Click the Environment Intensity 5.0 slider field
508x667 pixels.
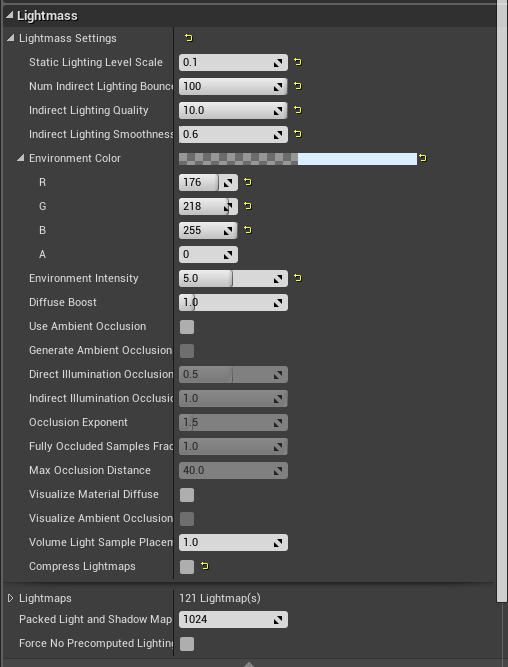233,279
